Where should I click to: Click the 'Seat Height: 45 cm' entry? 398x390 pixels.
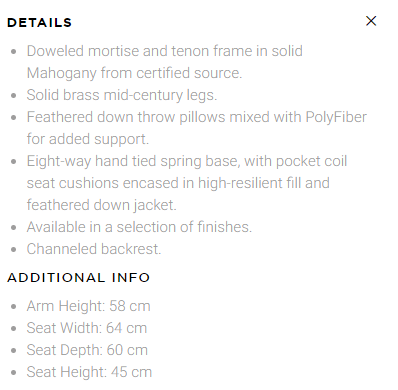89,372
